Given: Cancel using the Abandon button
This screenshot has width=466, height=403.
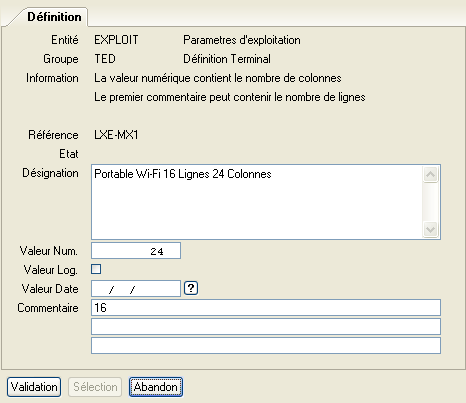Looking at the screenshot, I should pyautogui.click(x=156, y=387).
